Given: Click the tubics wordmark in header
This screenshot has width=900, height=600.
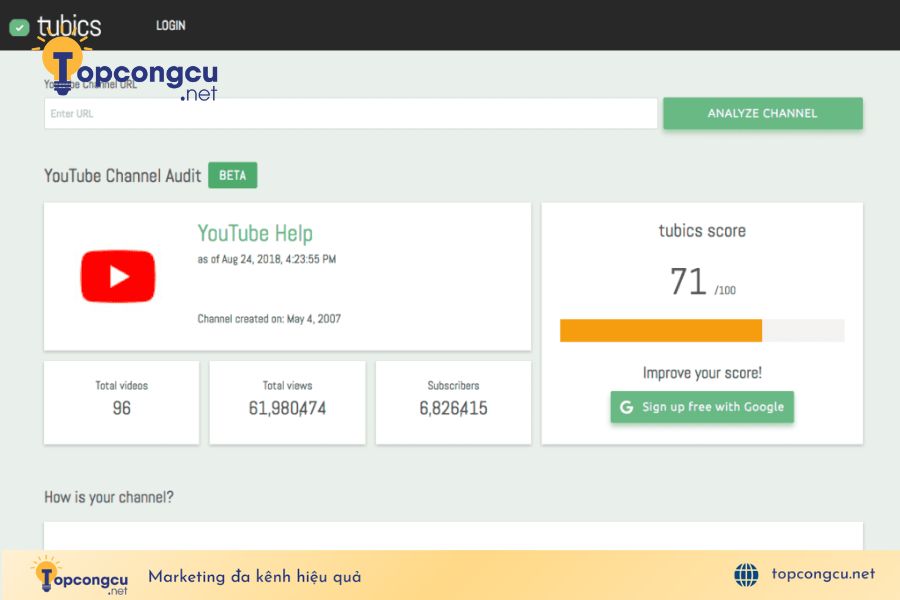Looking at the screenshot, I should pos(69,26).
